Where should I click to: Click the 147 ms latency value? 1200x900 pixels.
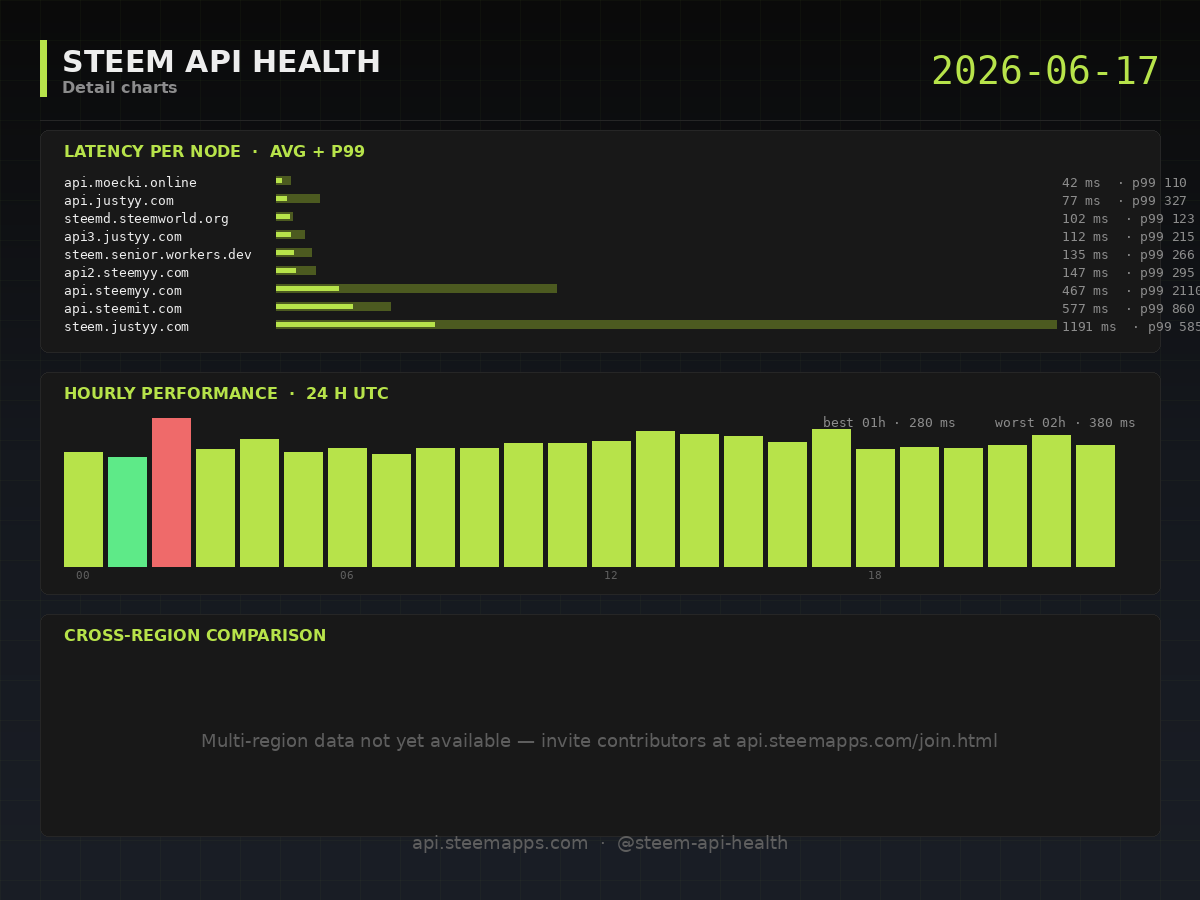[x=1085, y=273]
